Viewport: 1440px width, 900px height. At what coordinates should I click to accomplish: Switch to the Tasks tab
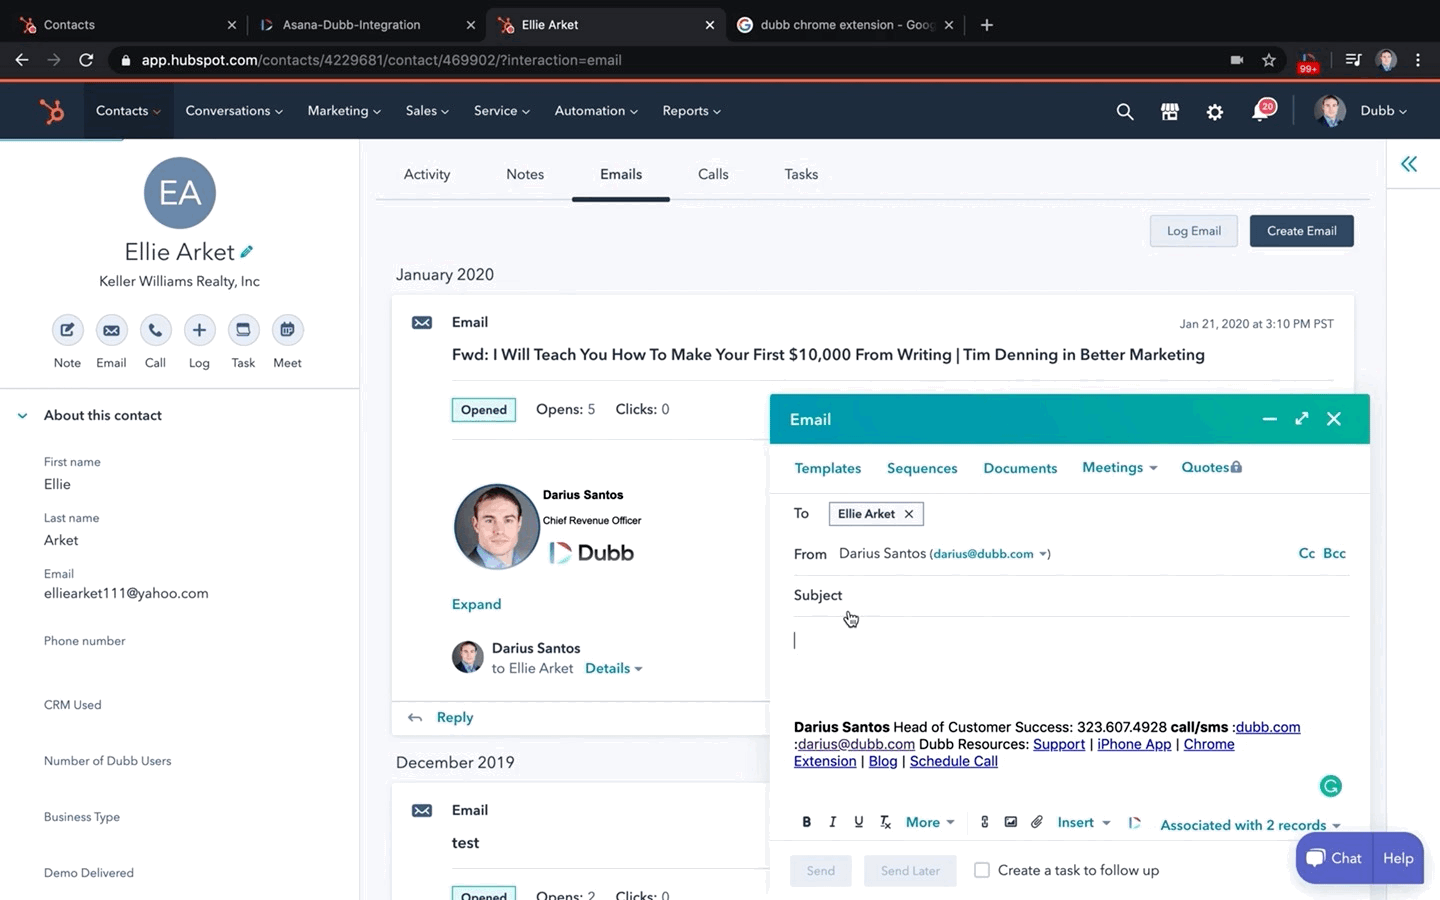[x=801, y=174]
